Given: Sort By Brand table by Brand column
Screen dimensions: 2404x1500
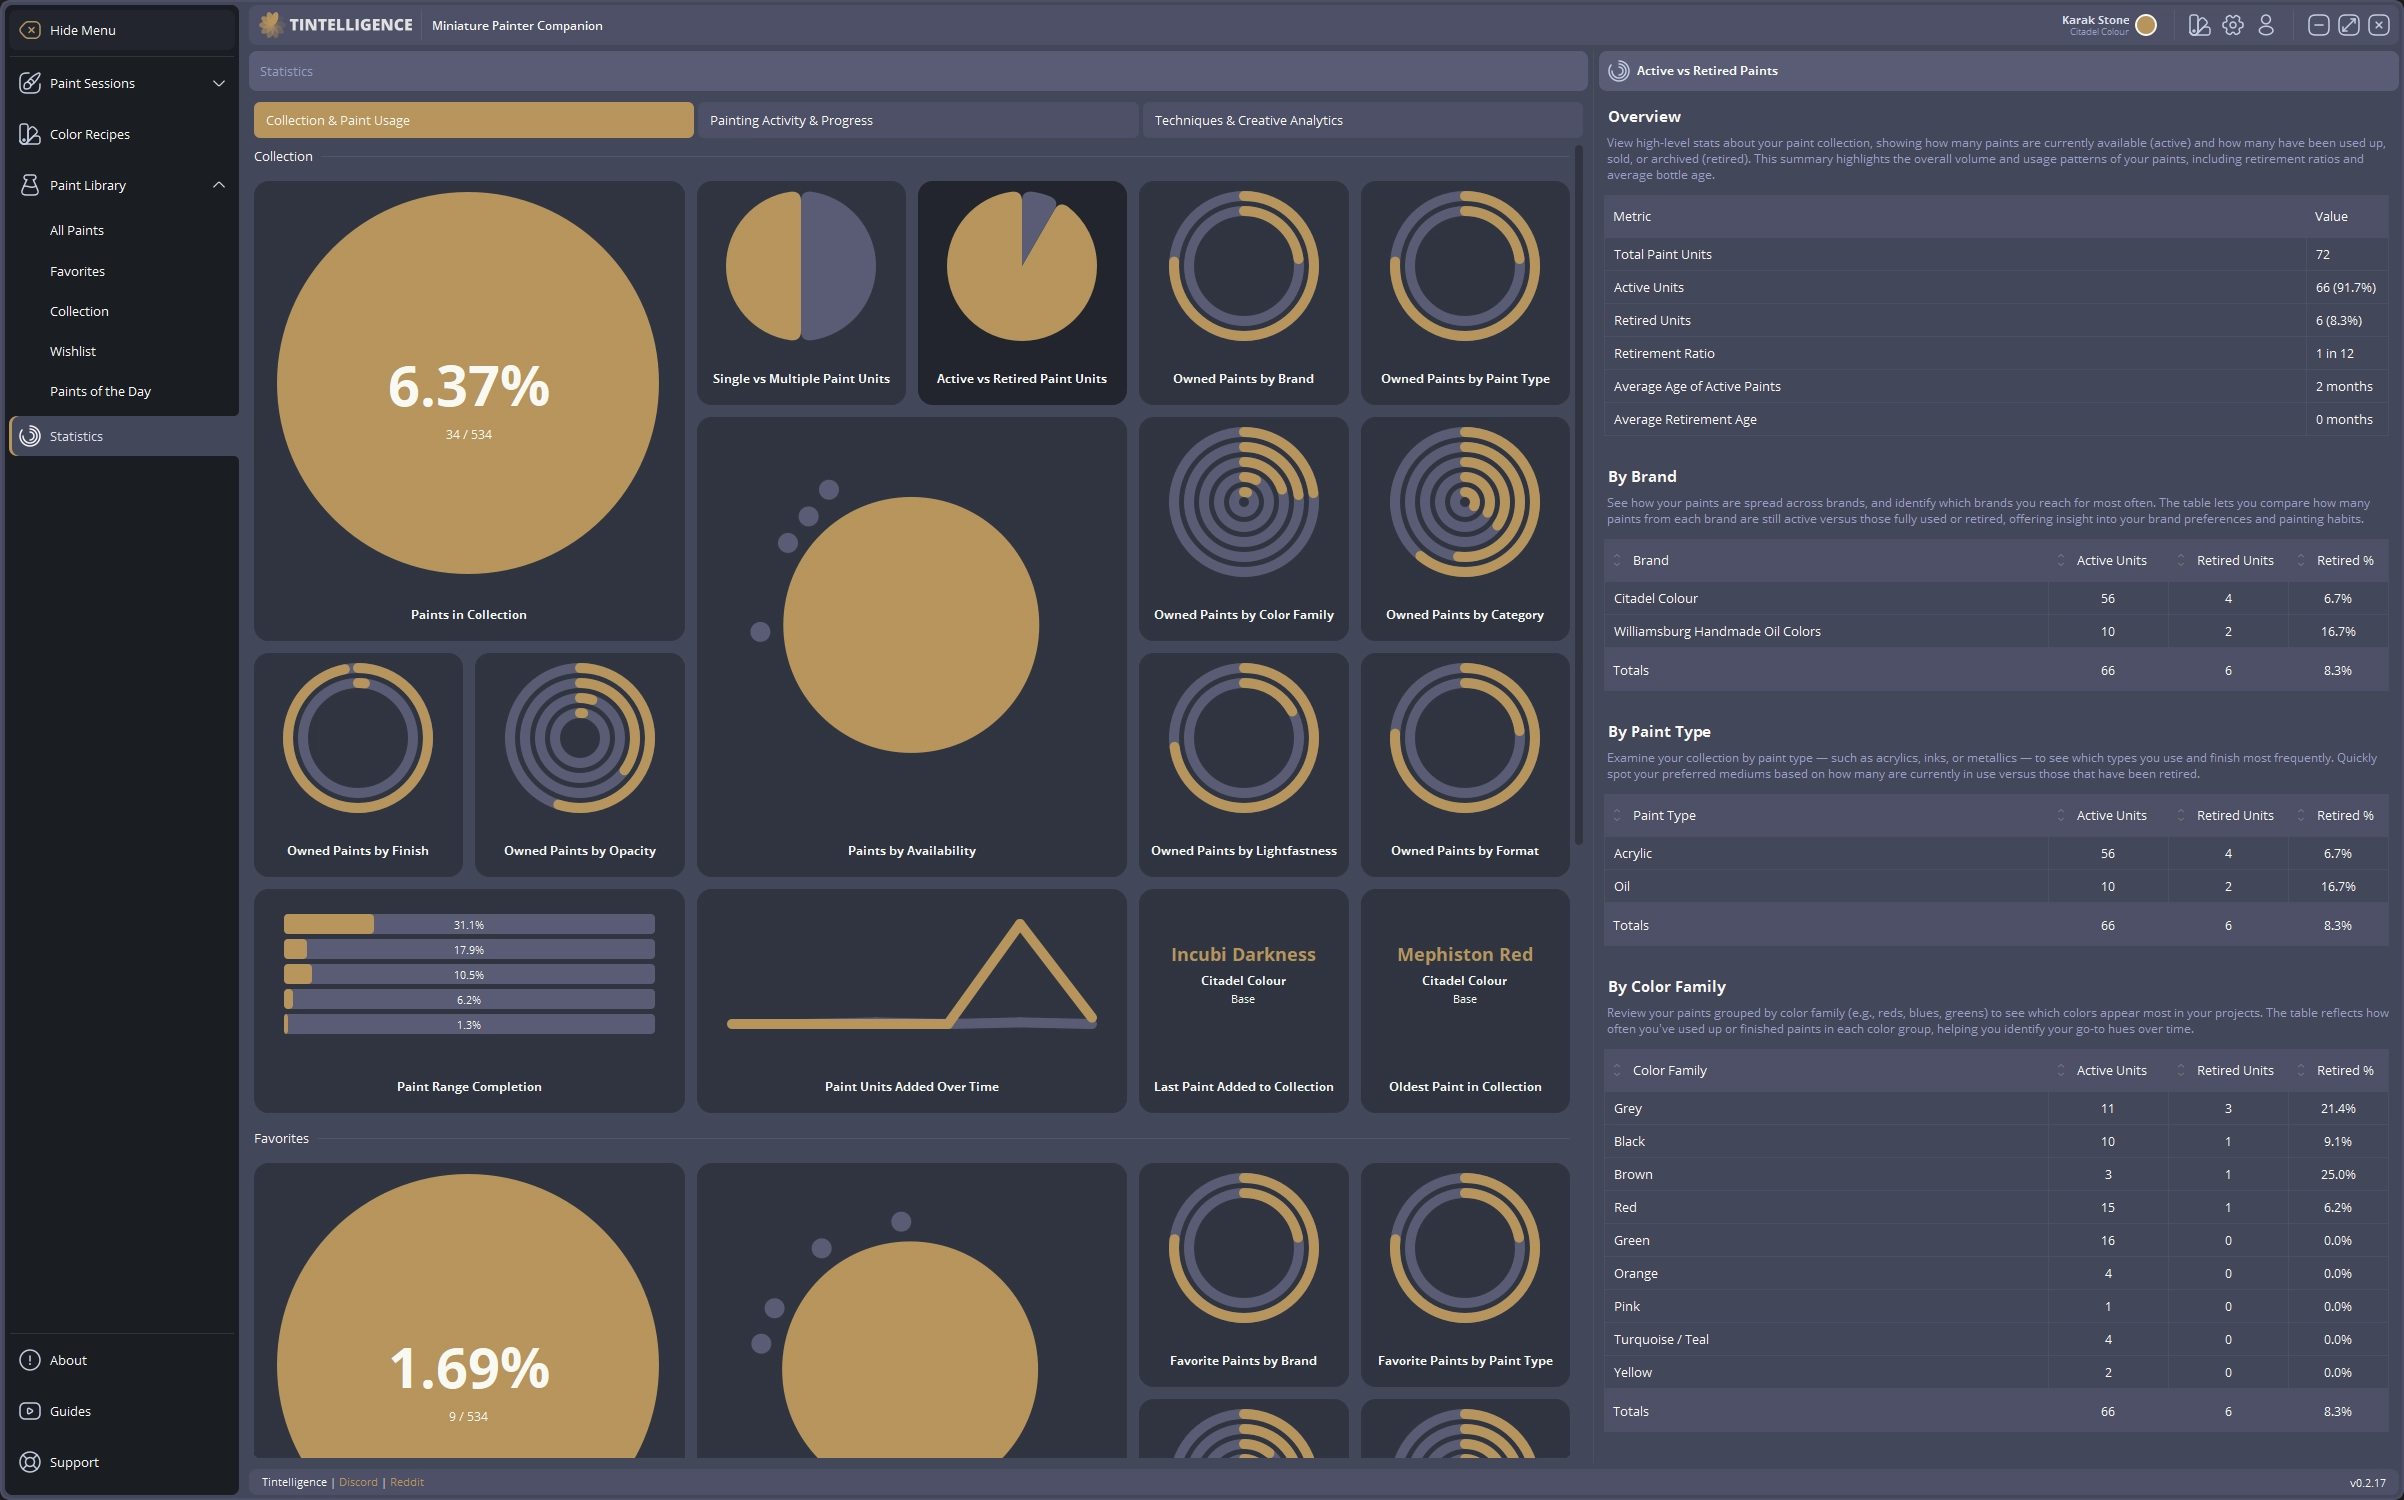Looking at the screenshot, I should click(x=1650, y=560).
